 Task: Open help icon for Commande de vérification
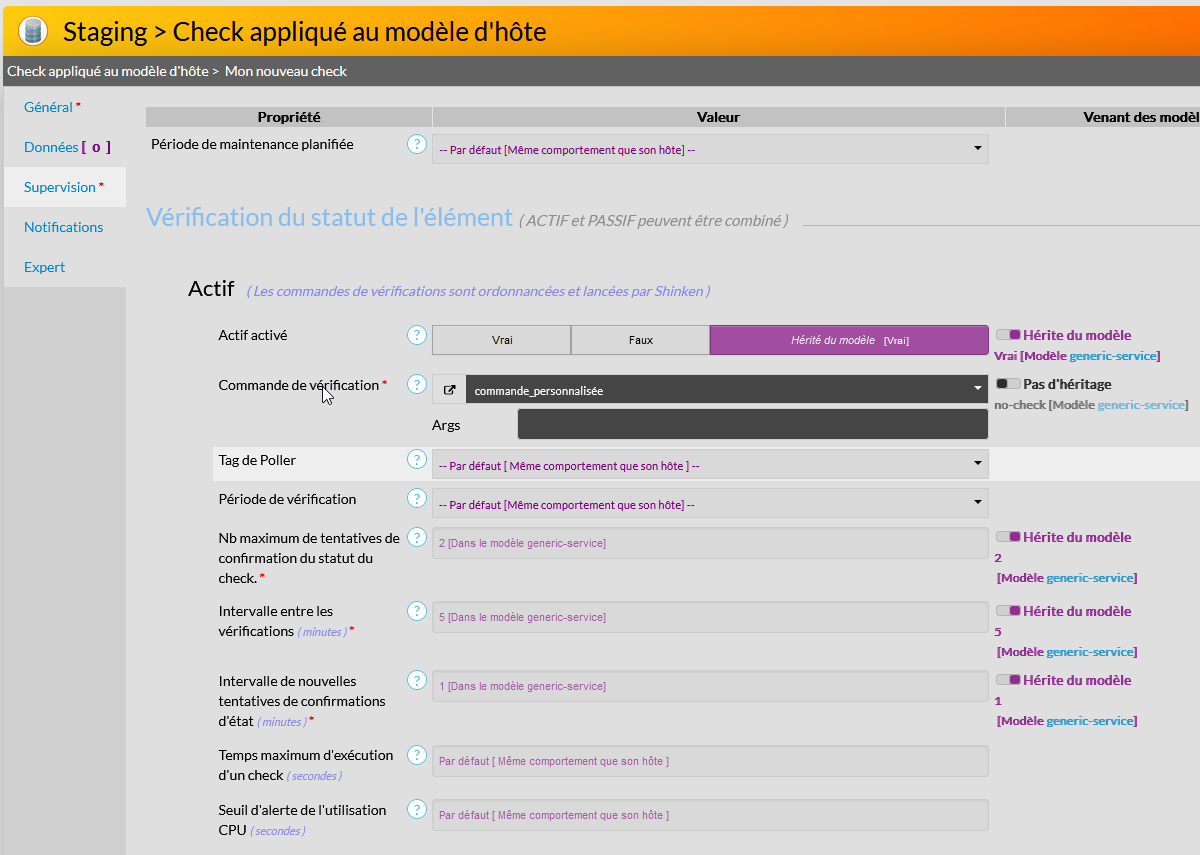click(x=417, y=385)
